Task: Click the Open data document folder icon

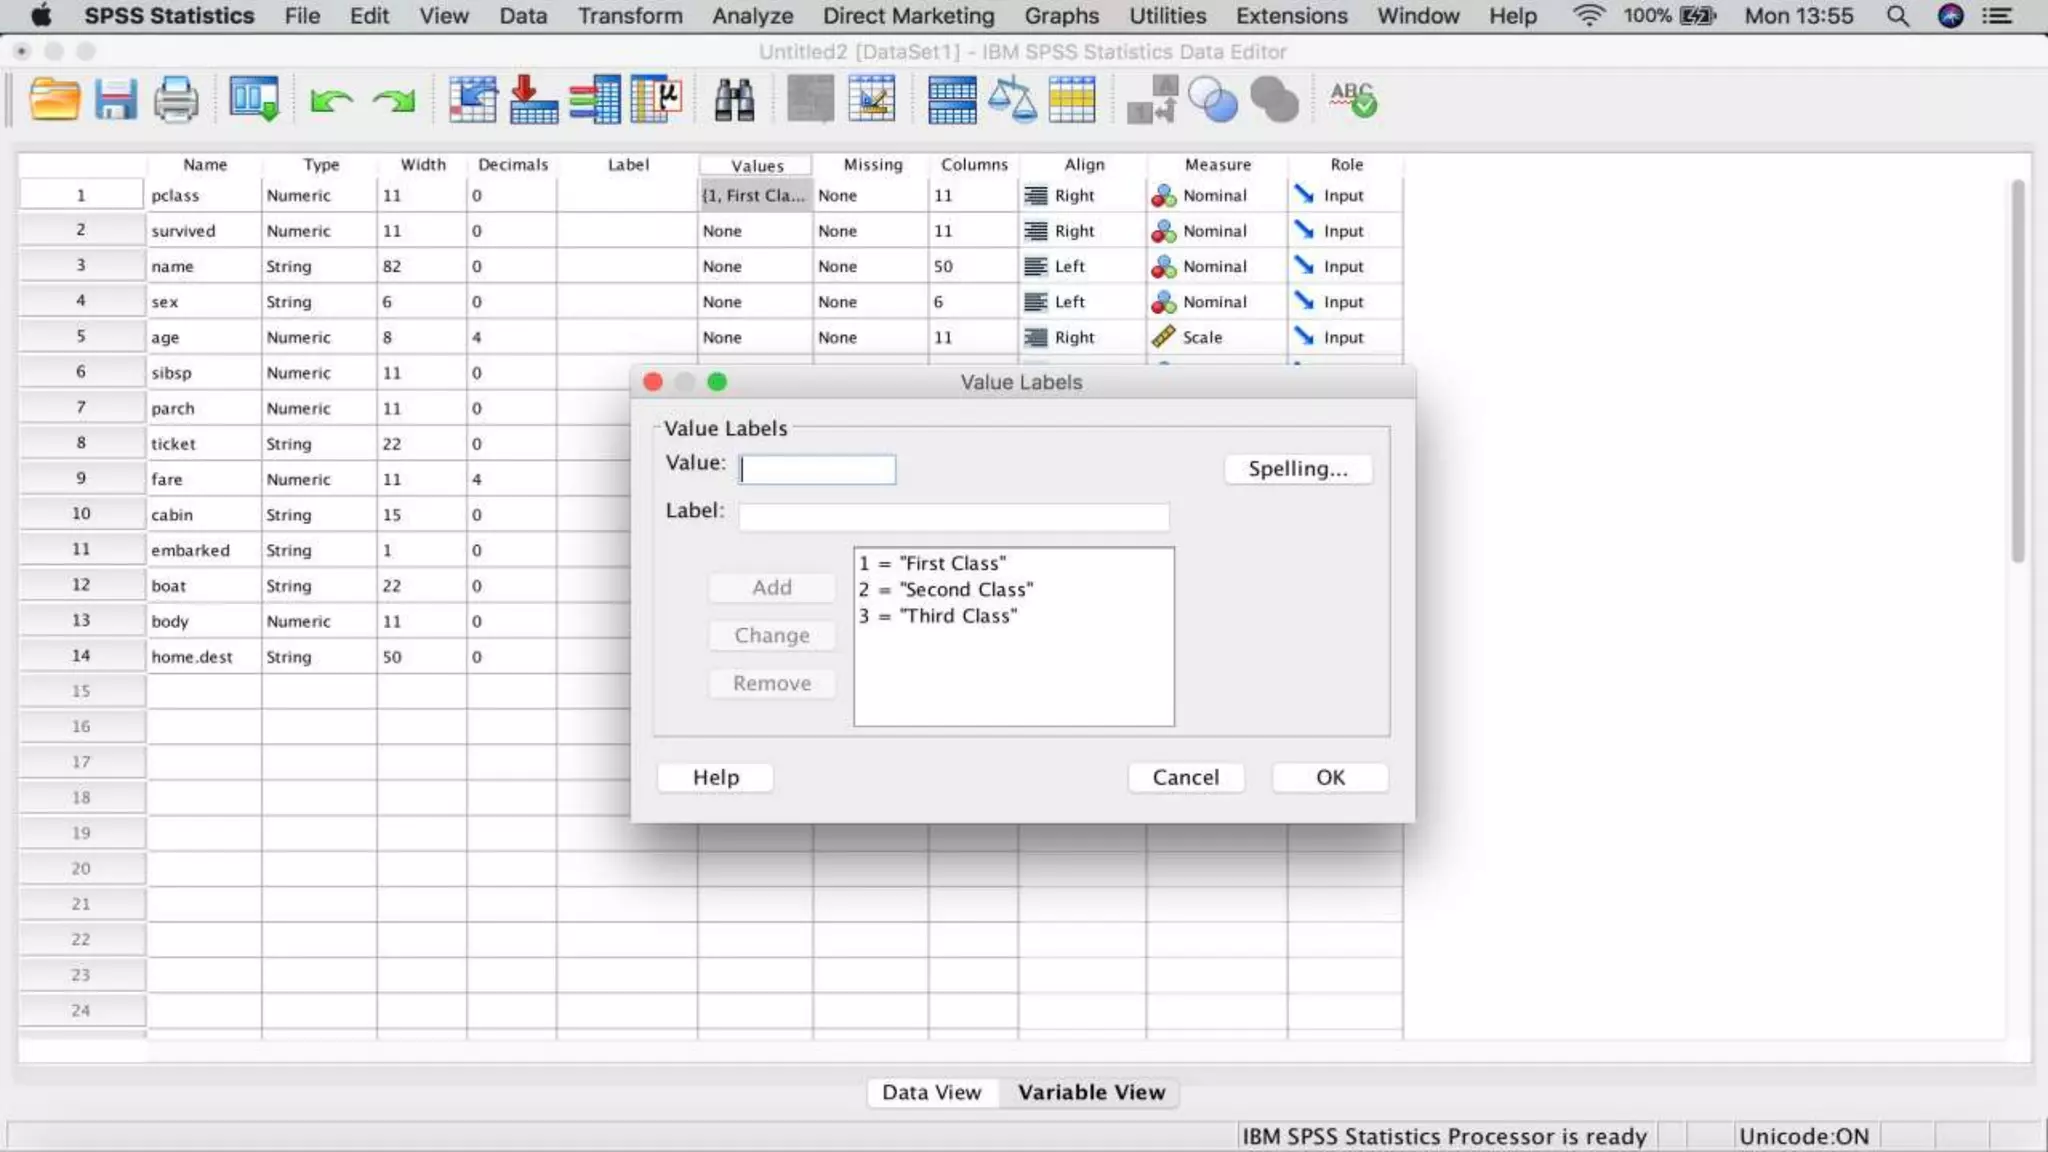Action: click(54, 99)
